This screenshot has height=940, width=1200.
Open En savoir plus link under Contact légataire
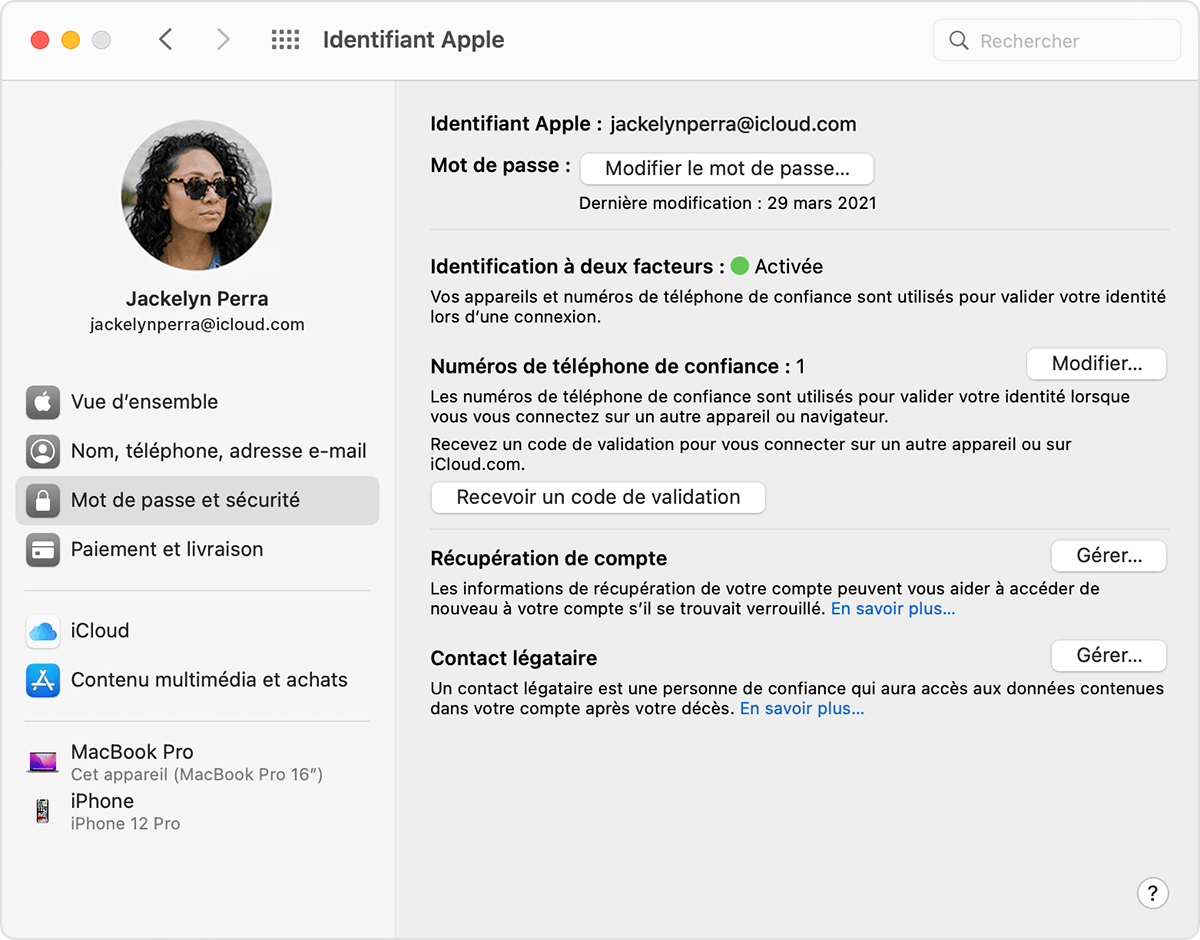[801, 708]
